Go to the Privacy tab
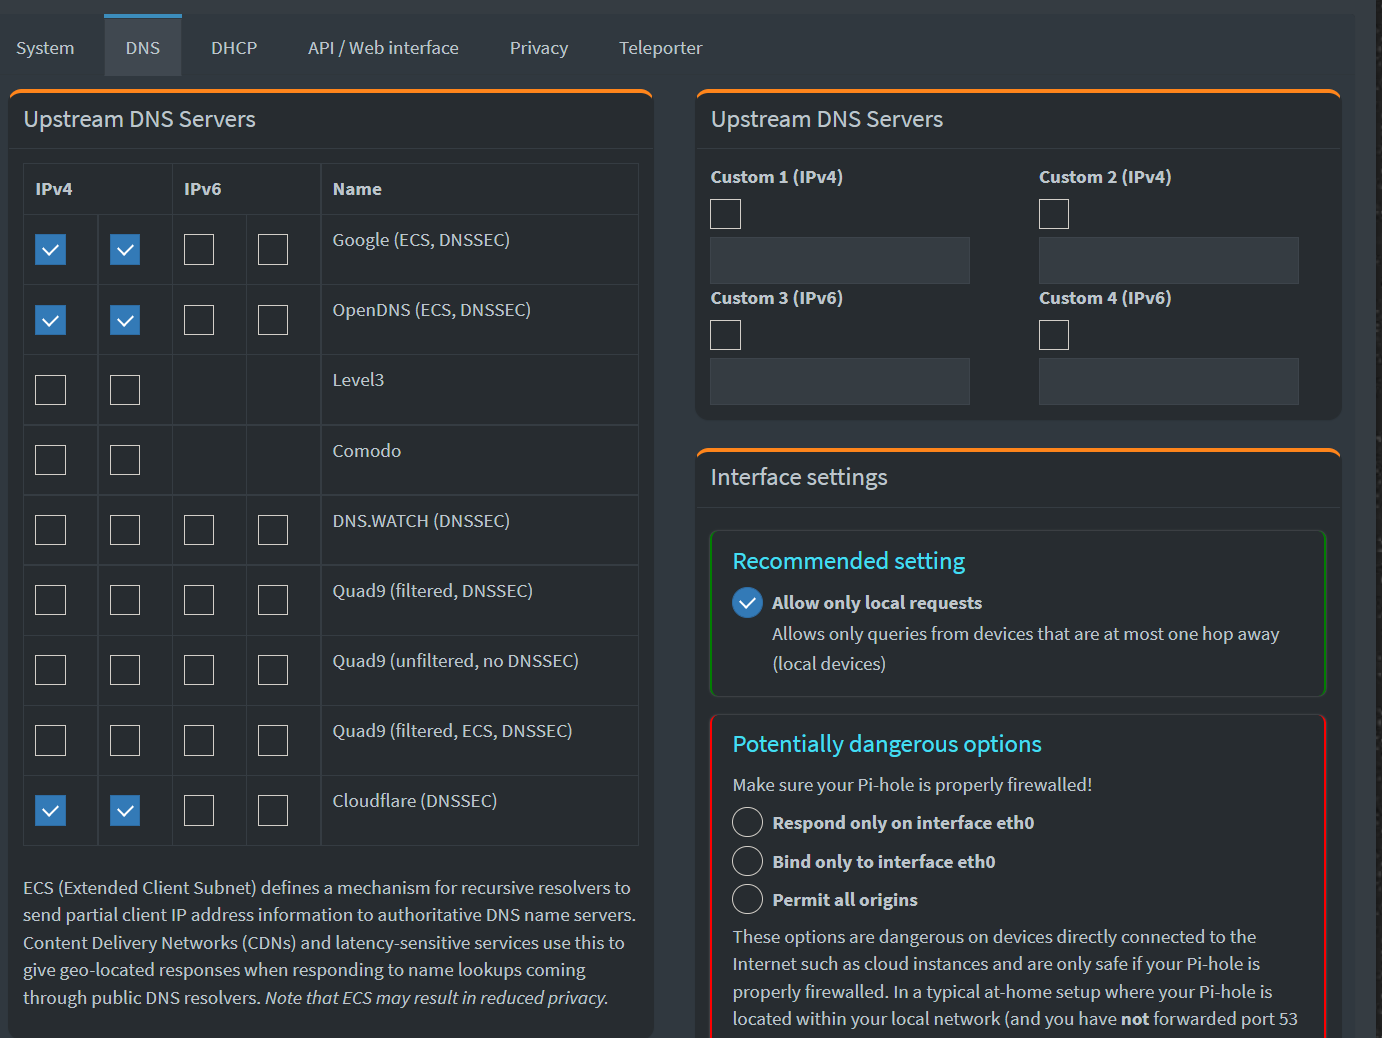The image size is (1382, 1038). [x=538, y=48]
